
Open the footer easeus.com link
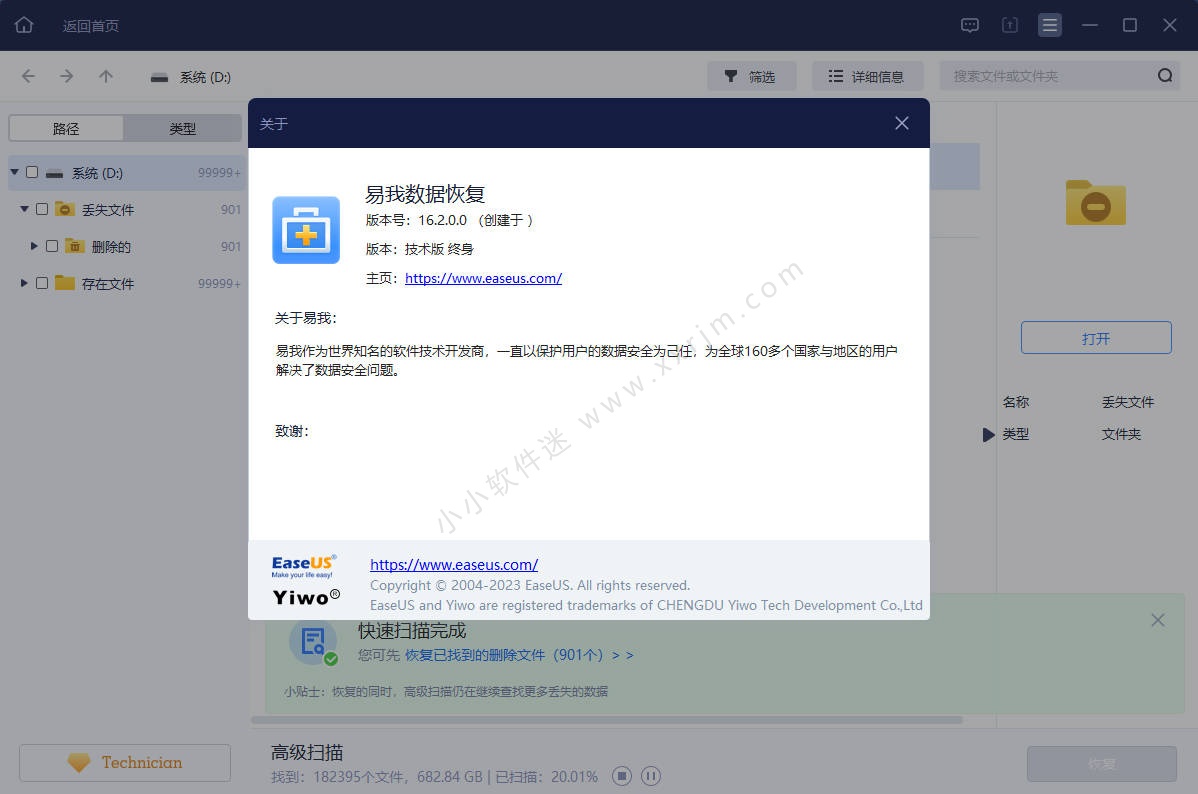pyautogui.click(x=454, y=565)
